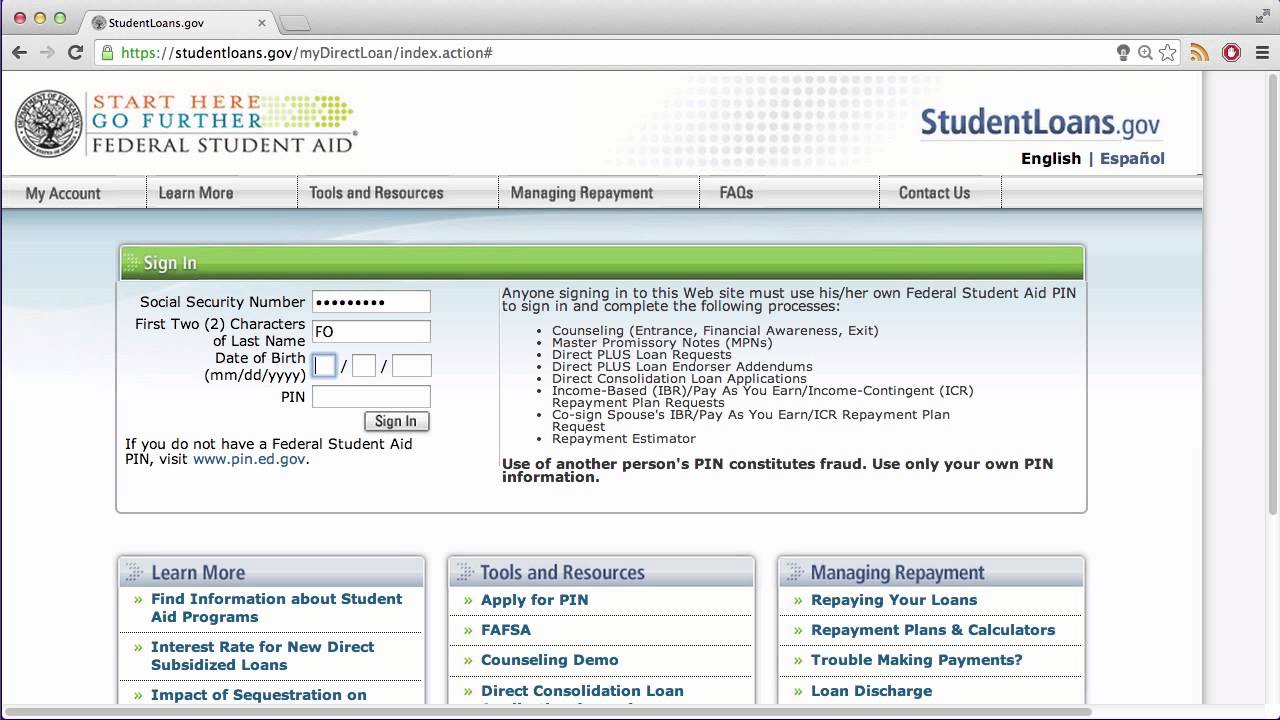1280x720 pixels.
Task: Open Trouble Making Payments? link
Action: click(916, 660)
